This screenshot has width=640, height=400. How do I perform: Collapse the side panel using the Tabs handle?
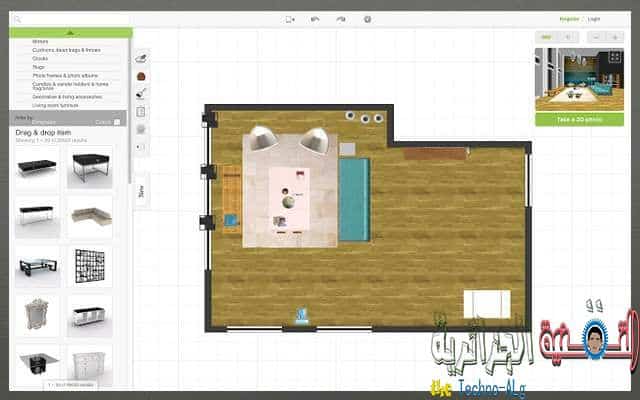point(141,192)
